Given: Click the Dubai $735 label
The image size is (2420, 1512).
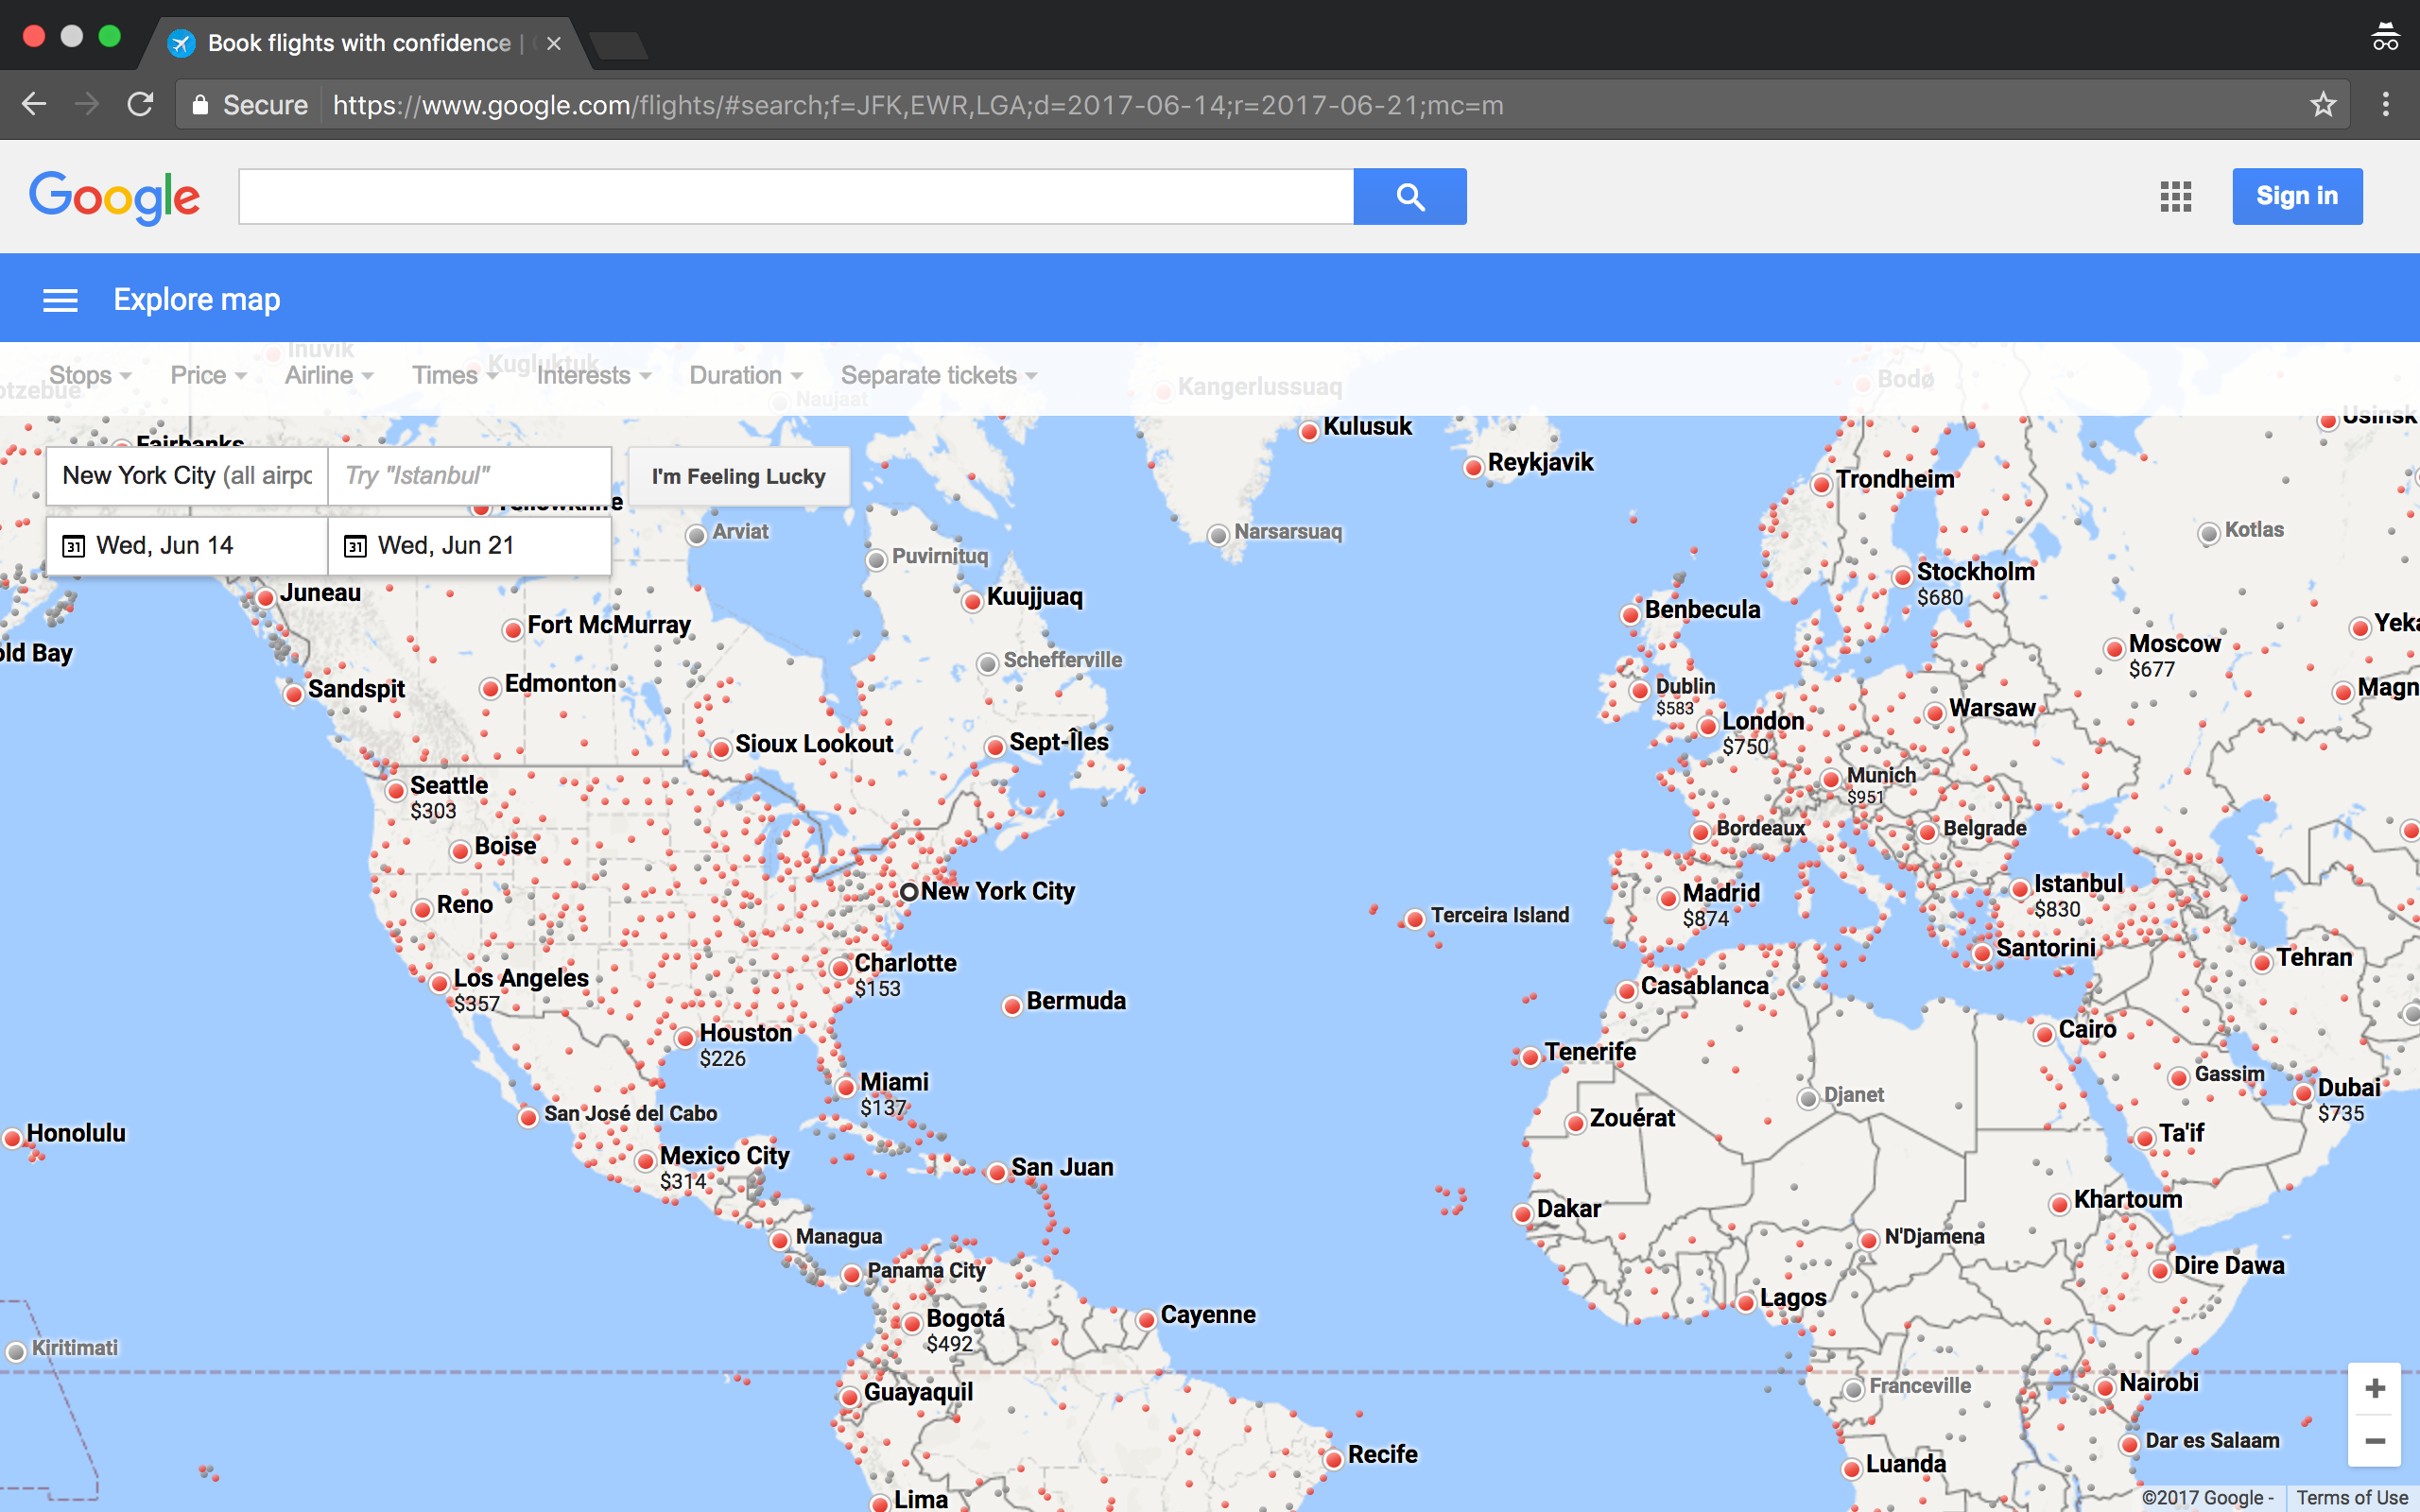Looking at the screenshot, I should [x=2348, y=1100].
